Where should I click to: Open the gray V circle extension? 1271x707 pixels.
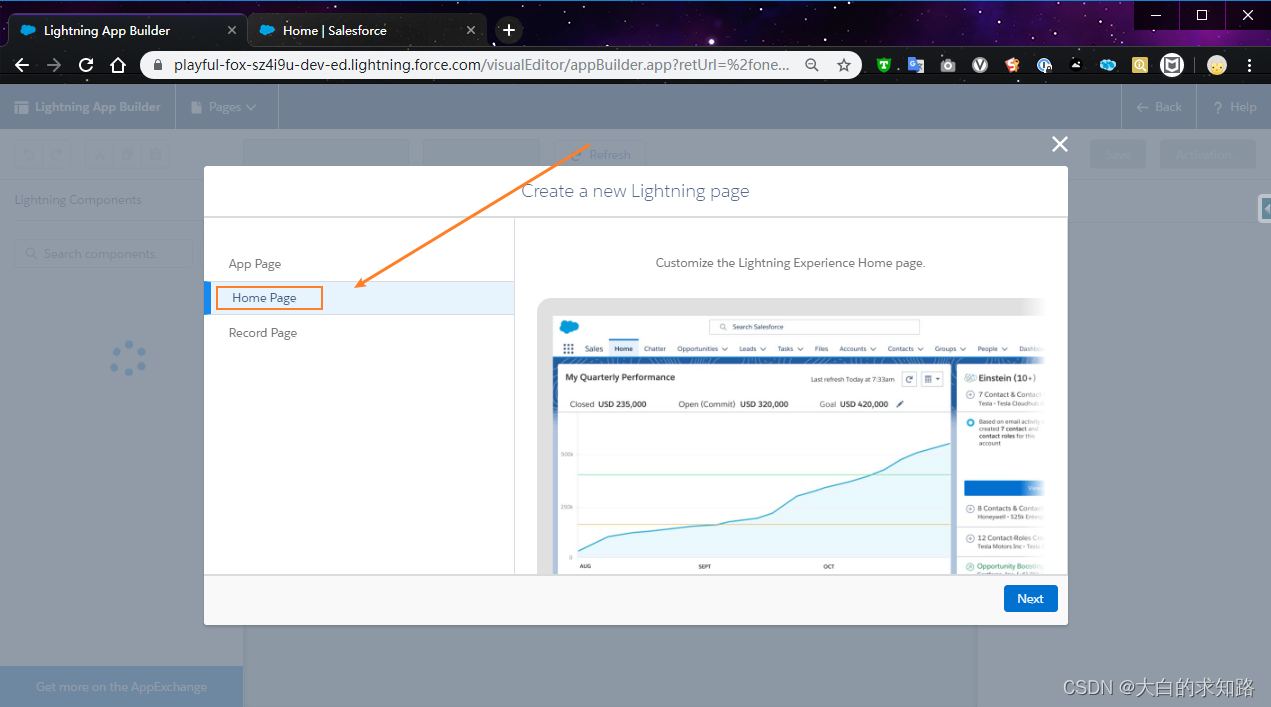980,65
